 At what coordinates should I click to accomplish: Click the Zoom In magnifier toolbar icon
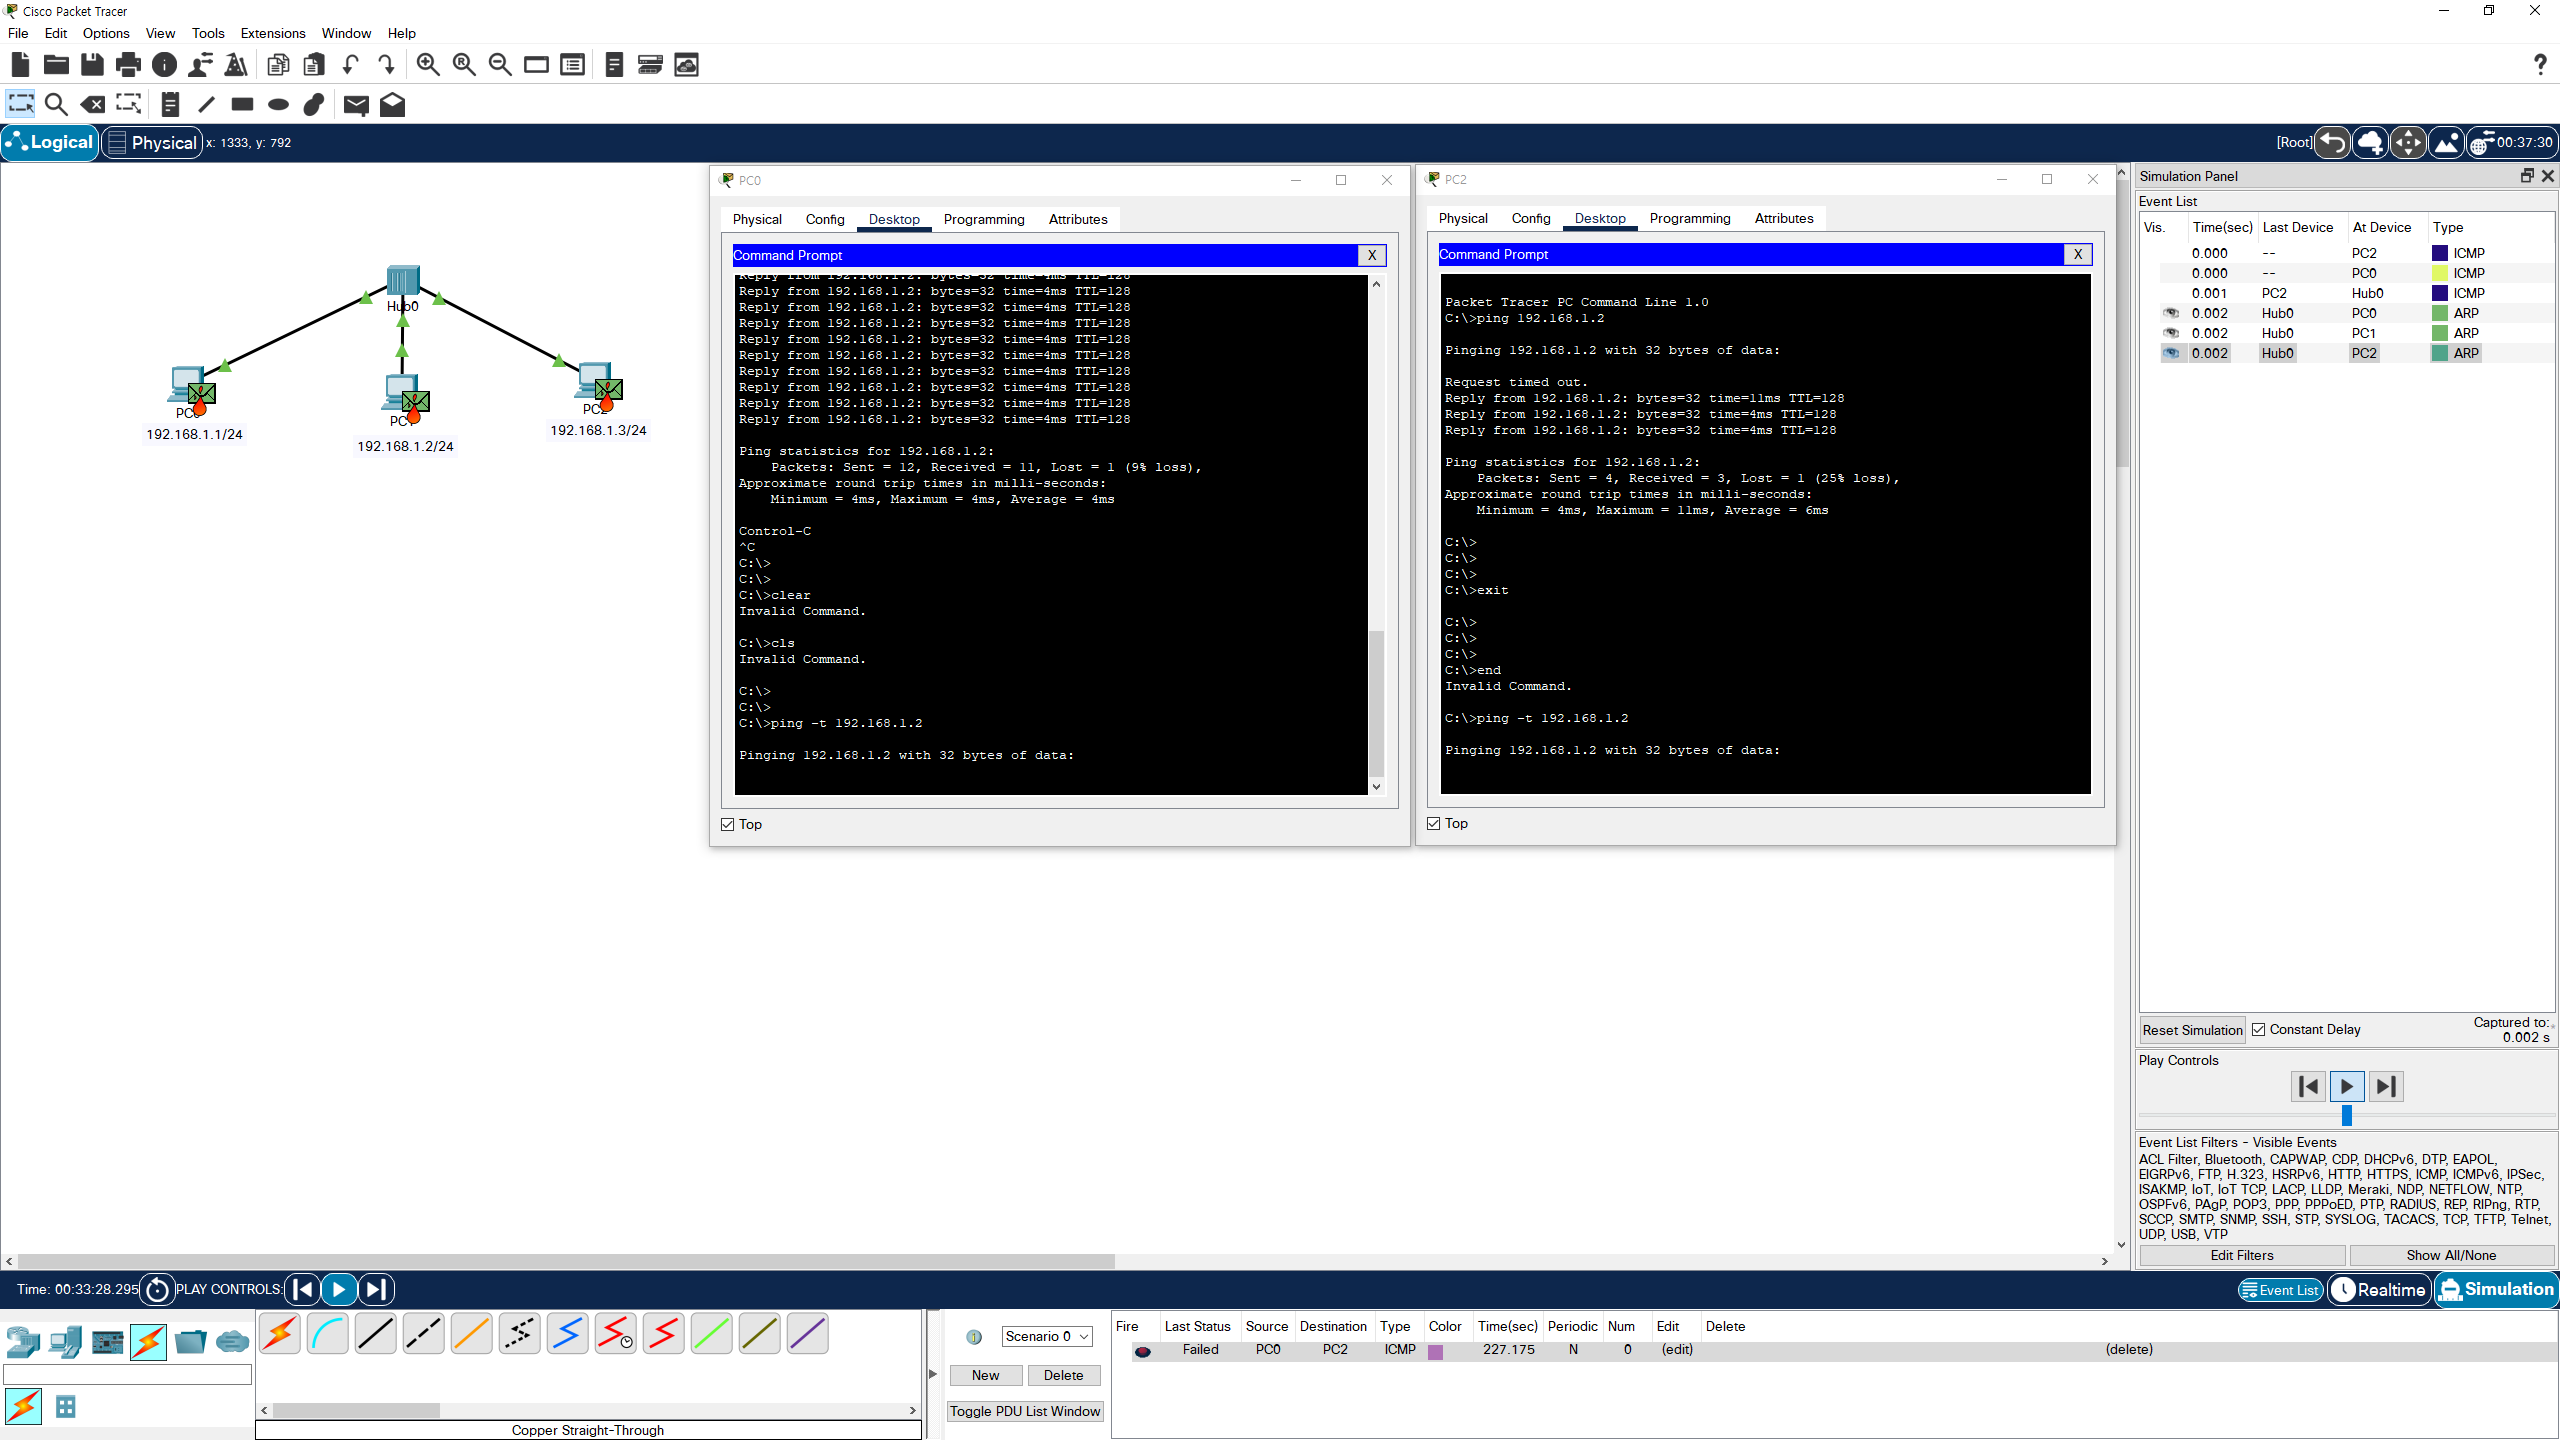coord(428,65)
